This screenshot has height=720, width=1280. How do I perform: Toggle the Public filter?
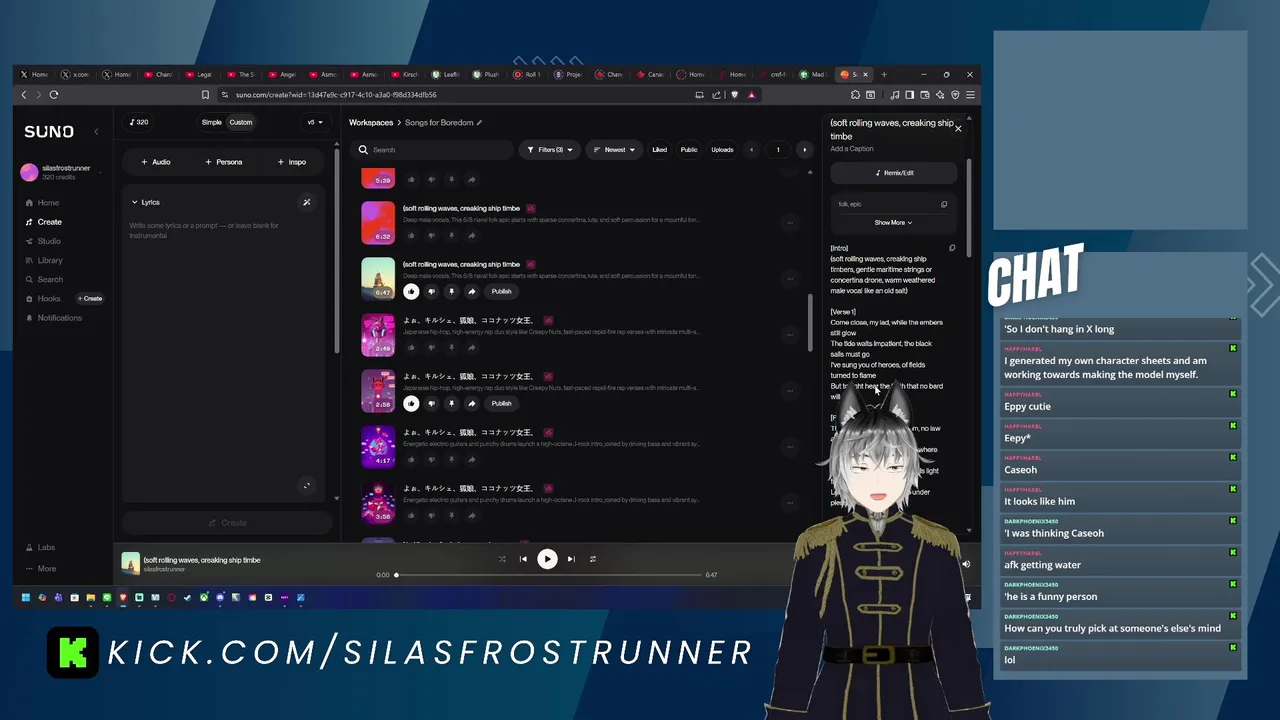click(x=689, y=150)
